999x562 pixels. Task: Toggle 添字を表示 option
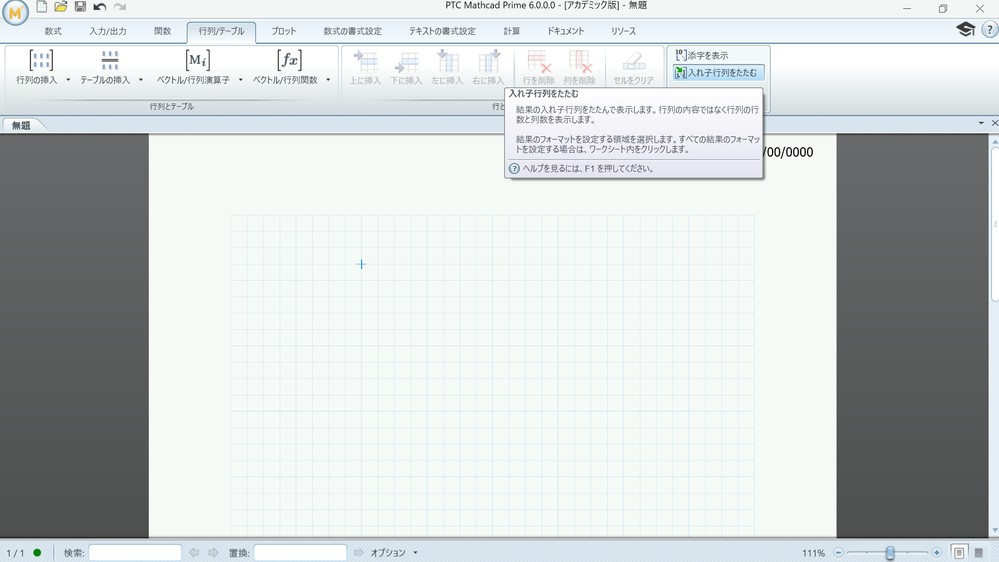point(702,55)
